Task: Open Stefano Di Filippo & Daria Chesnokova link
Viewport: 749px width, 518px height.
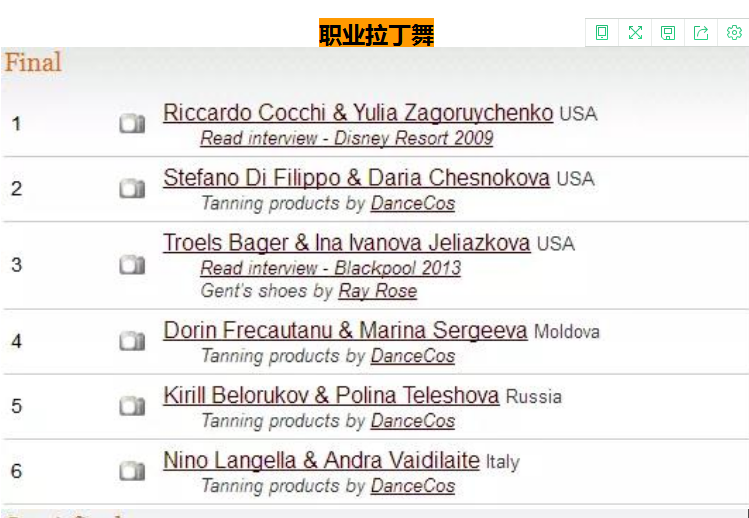Action: (356, 178)
